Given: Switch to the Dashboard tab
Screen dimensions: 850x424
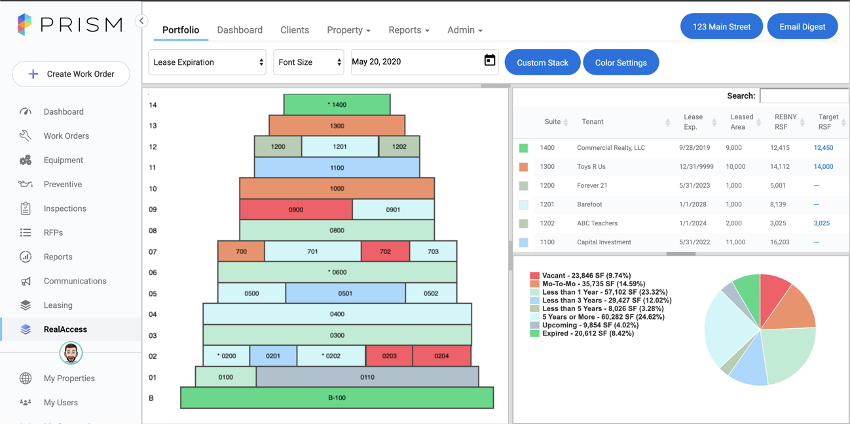Looking at the screenshot, I should [240, 30].
